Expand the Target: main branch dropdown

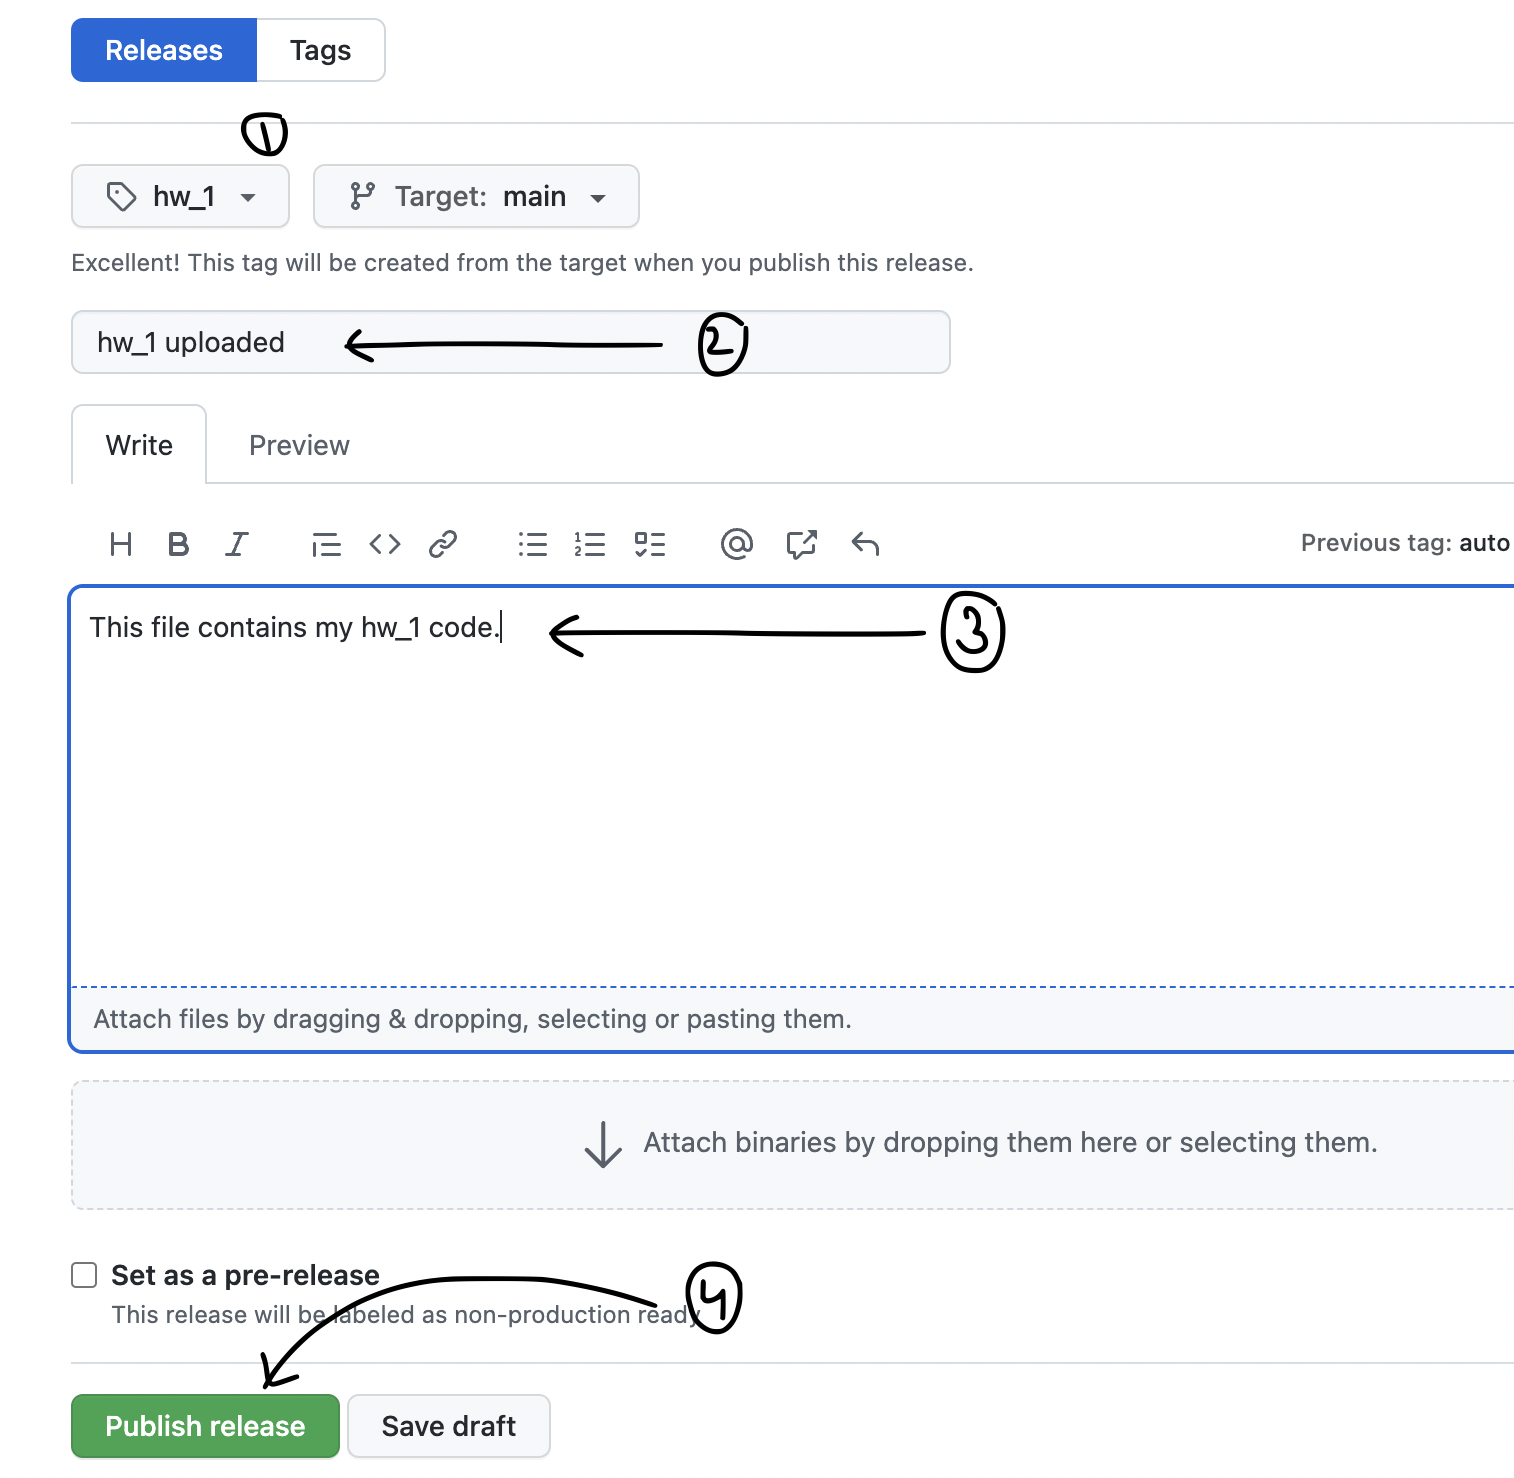click(476, 196)
